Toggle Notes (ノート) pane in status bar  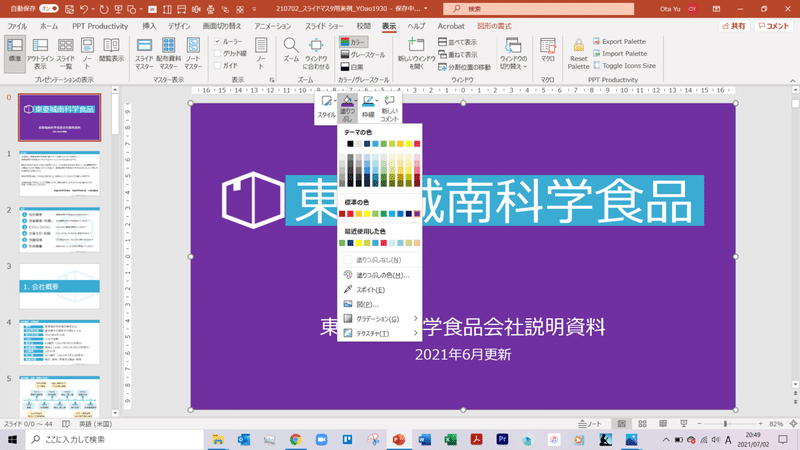590,424
